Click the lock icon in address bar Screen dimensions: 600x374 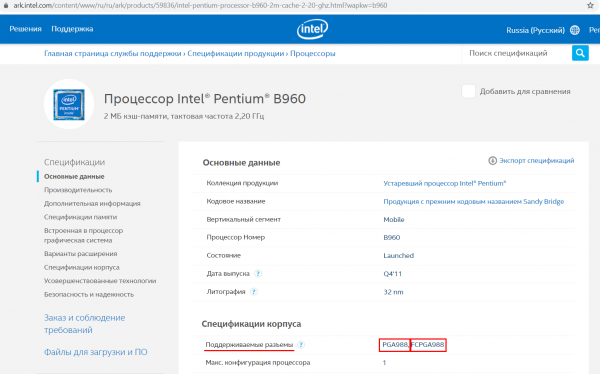click(6, 5)
